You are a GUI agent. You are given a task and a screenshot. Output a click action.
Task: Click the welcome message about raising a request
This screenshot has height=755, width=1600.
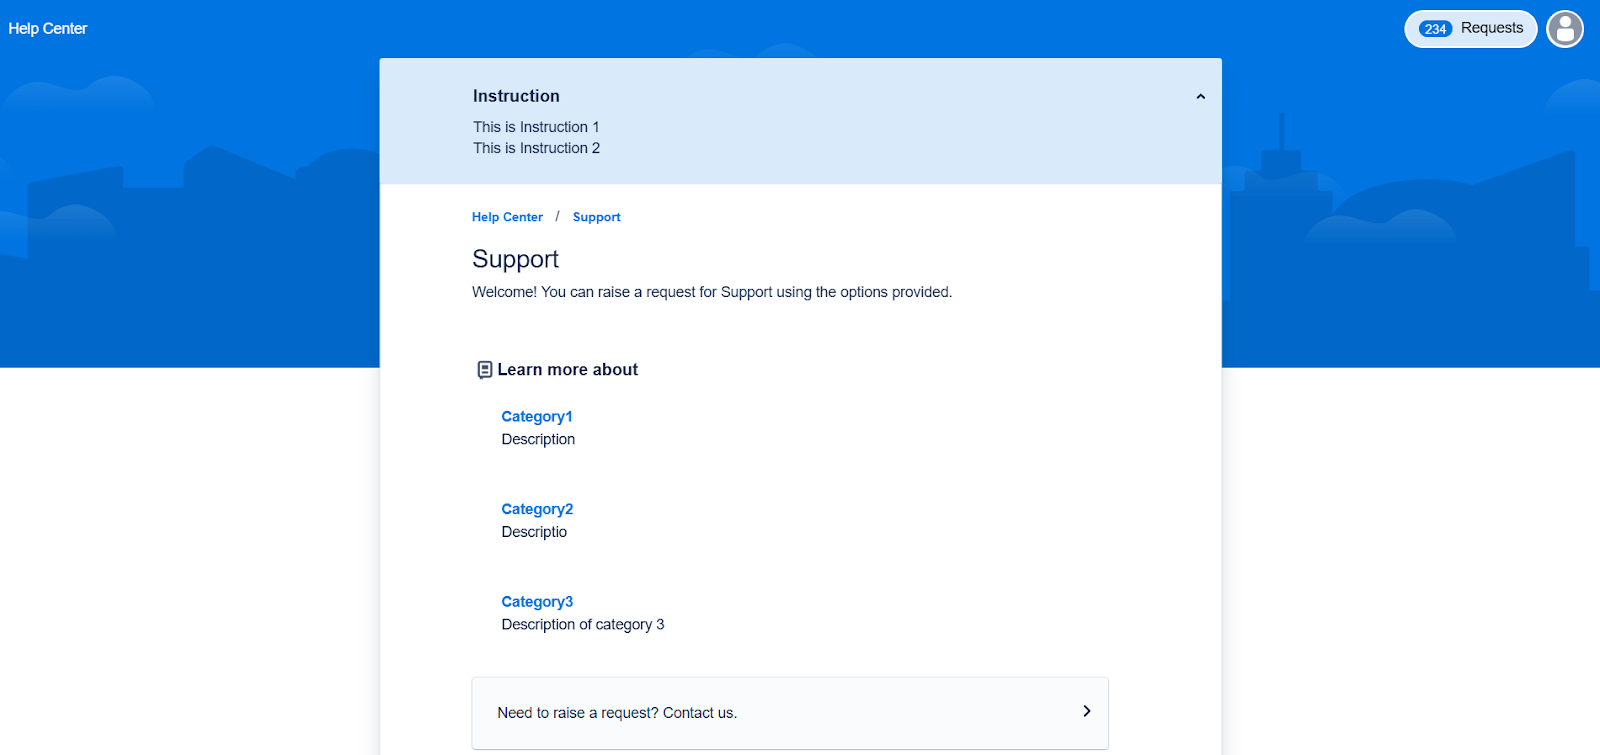pos(712,292)
